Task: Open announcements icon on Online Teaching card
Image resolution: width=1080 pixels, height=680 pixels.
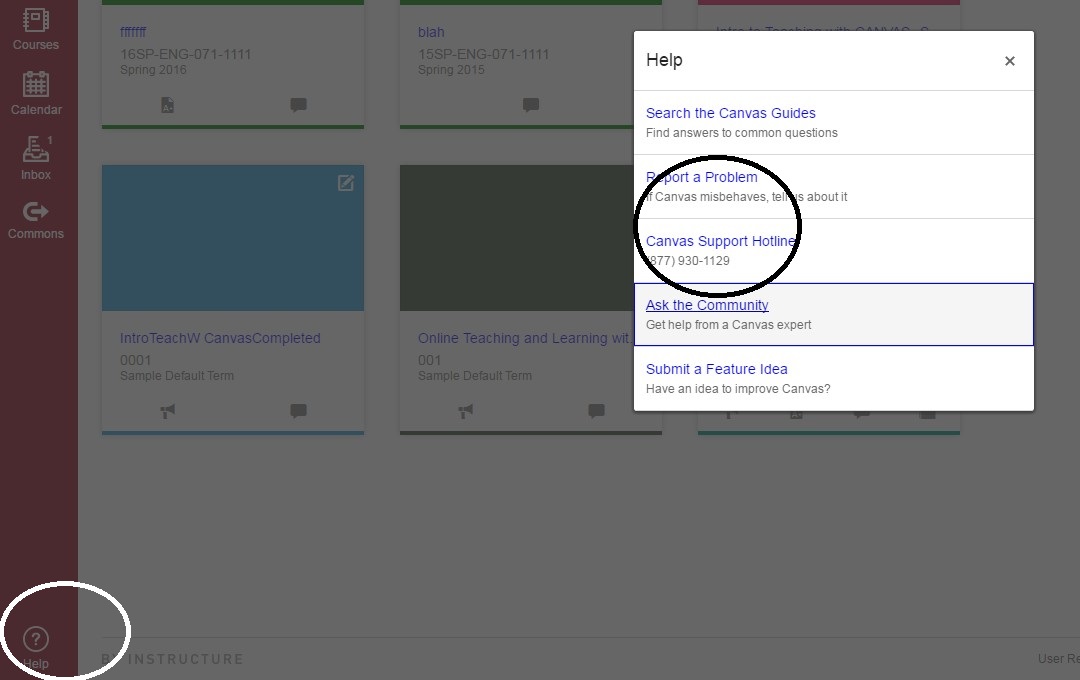Action: point(466,411)
